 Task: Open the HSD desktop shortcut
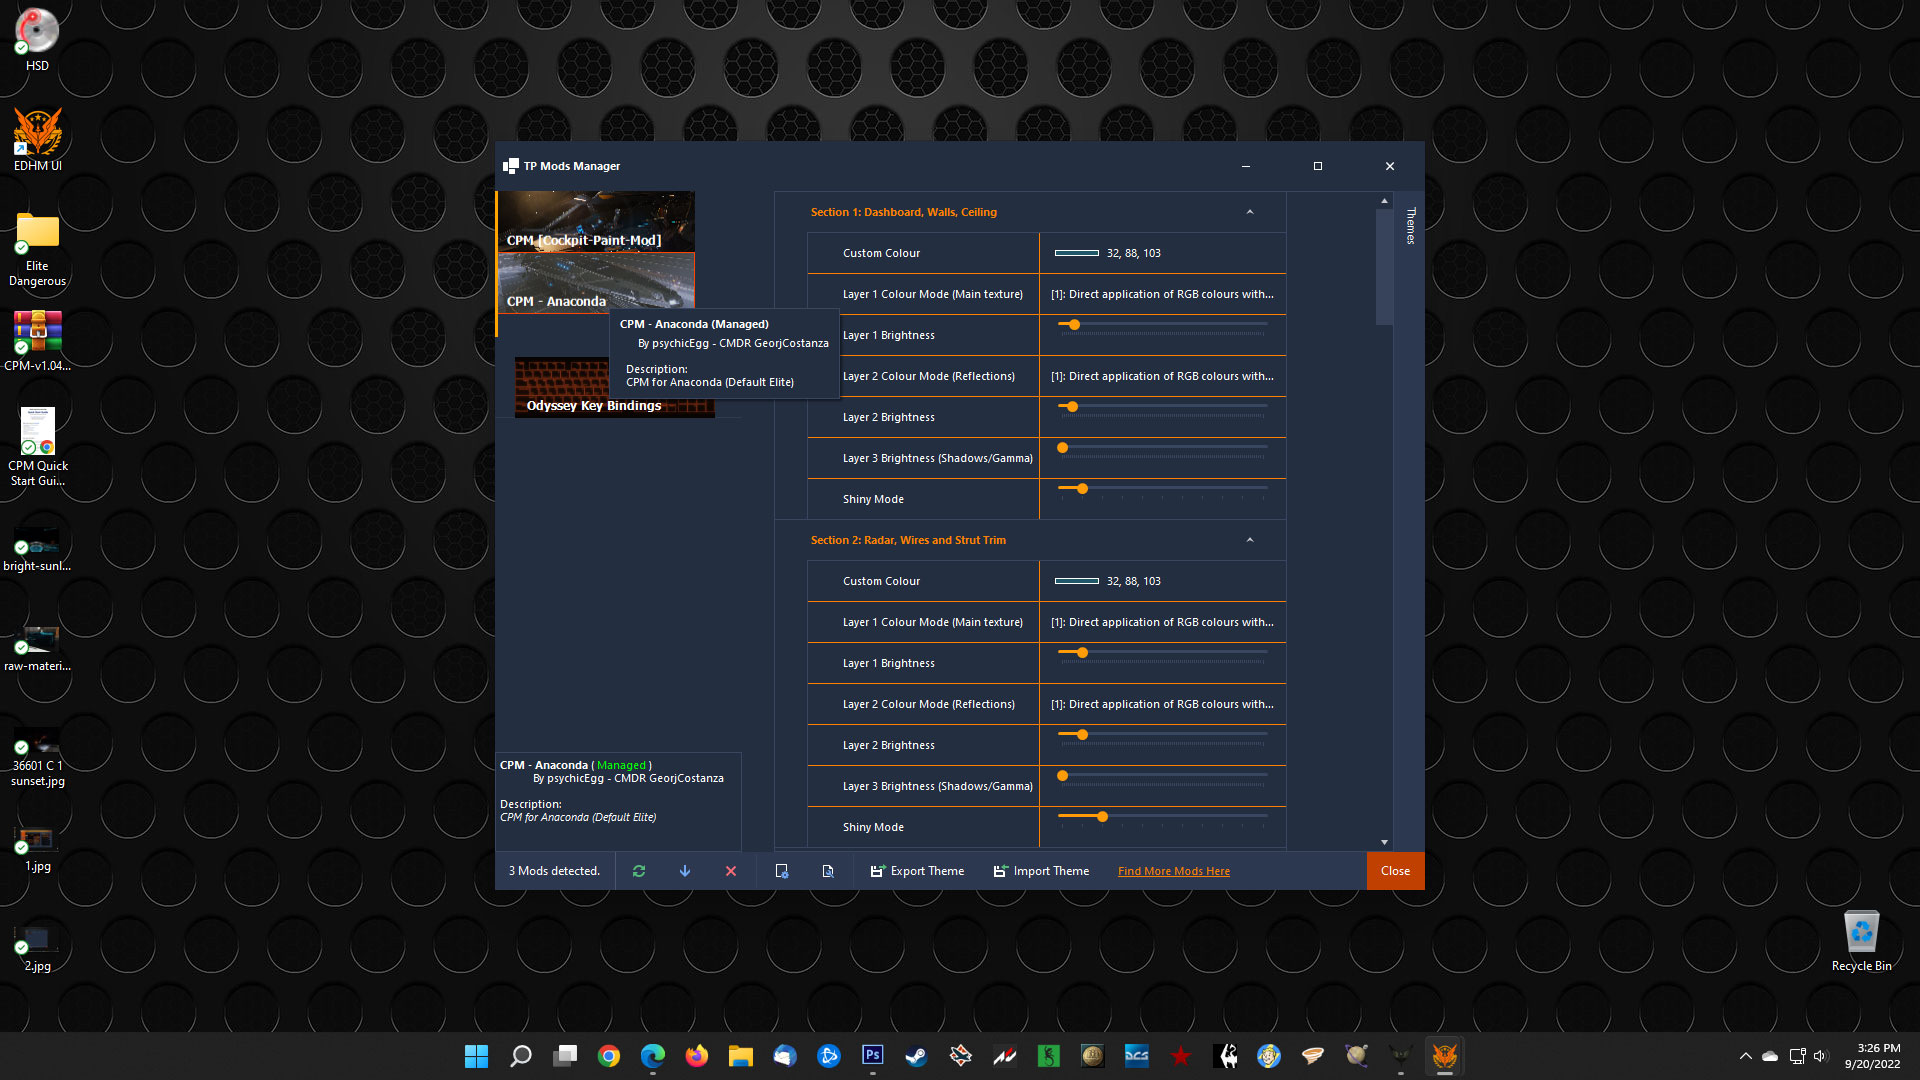(x=37, y=40)
